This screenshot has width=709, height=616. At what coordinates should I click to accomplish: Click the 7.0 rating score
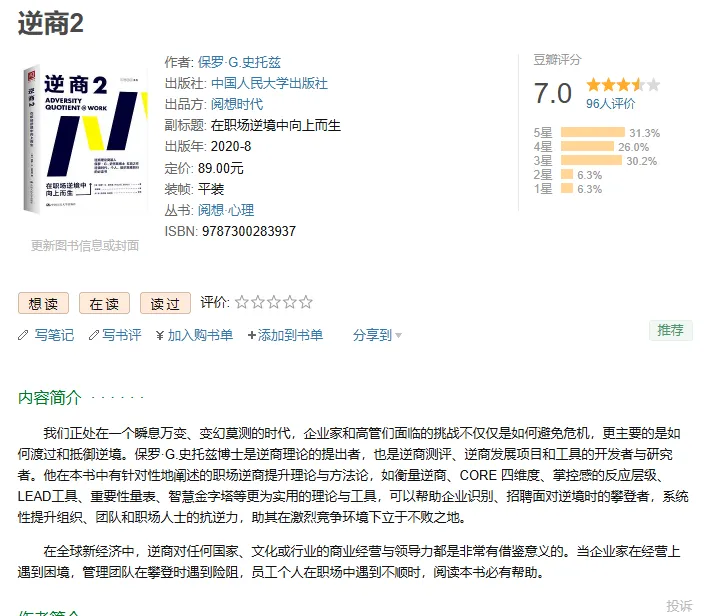553,93
